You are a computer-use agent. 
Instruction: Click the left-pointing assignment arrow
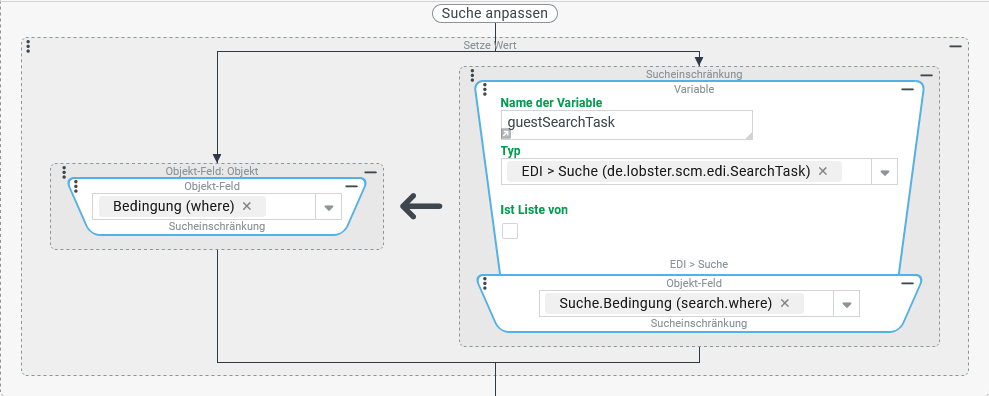421,206
